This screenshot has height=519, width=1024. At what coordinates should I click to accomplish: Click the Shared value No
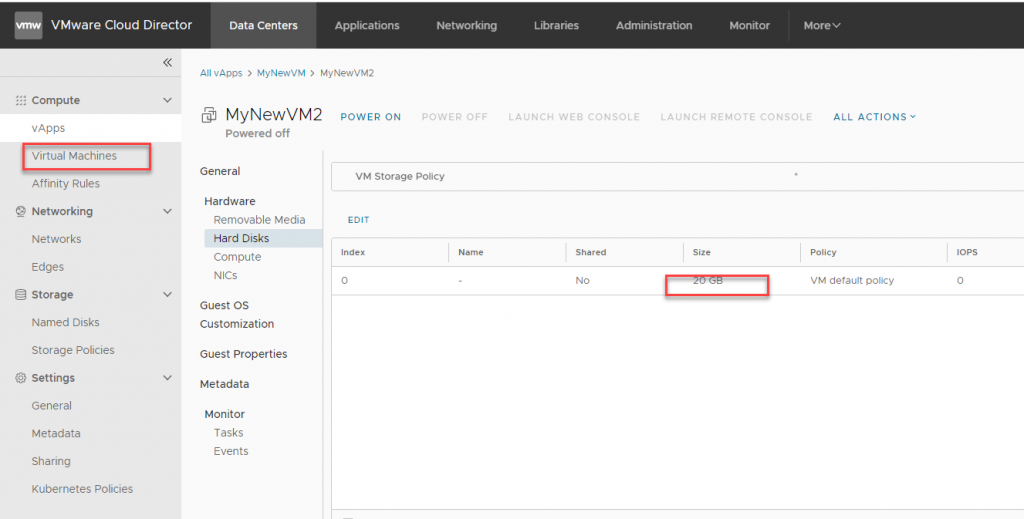pos(583,281)
